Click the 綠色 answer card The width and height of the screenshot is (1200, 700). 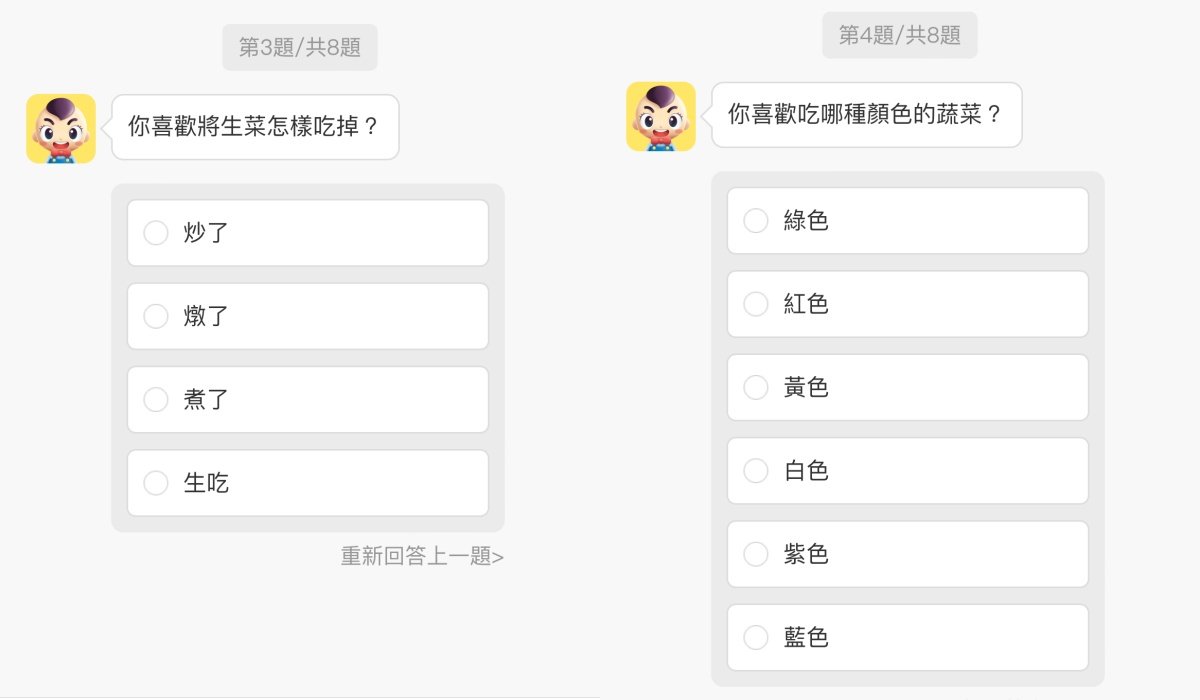[x=908, y=220]
